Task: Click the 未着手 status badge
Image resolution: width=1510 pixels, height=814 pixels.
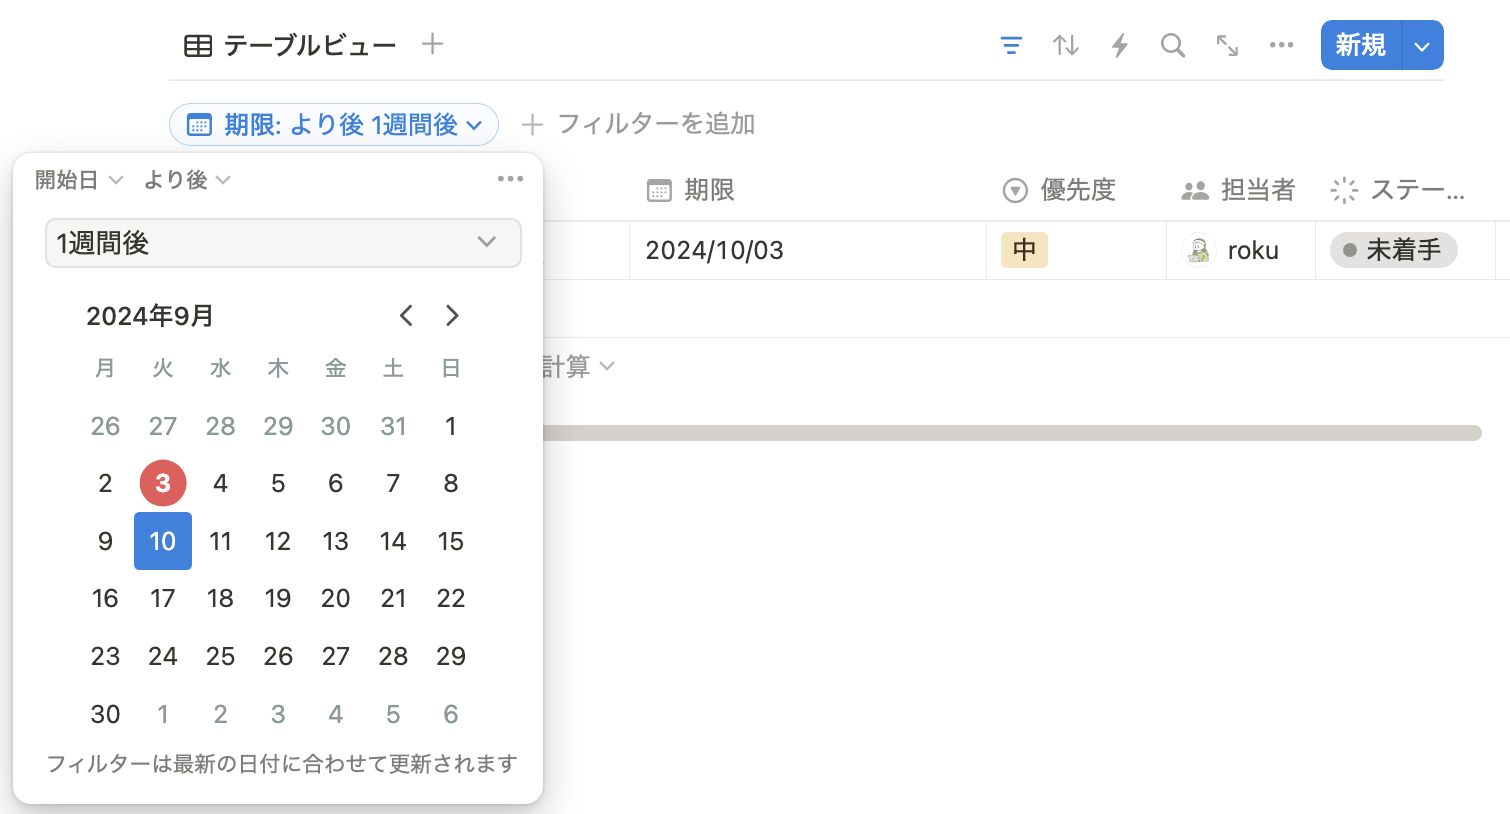Action: (1393, 250)
